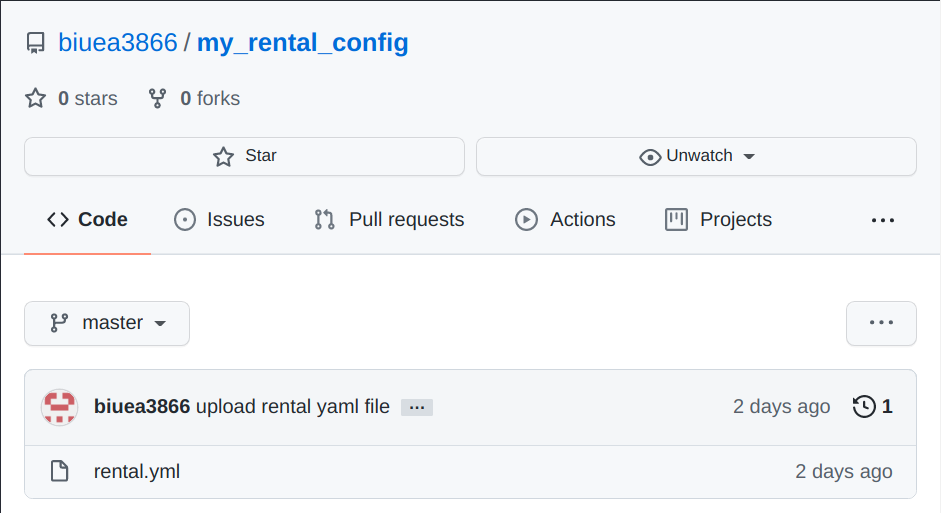Screen dimensions: 941x513
Task: Click the Pull requests merge icon
Action: pyautogui.click(x=325, y=220)
